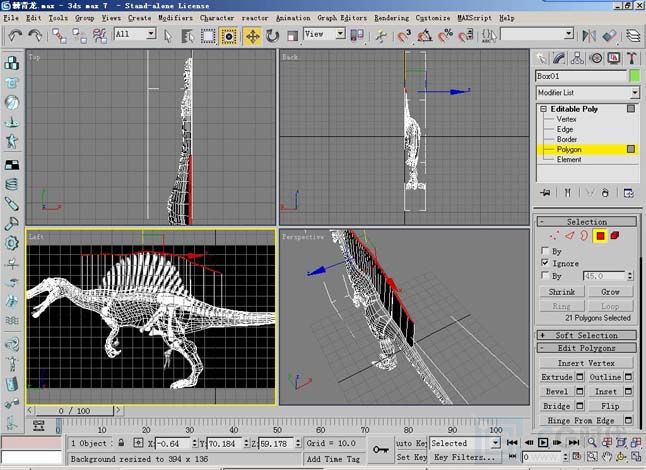Toggle the Percent Snap button
The width and height of the screenshot is (646, 470).
pos(445,36)
